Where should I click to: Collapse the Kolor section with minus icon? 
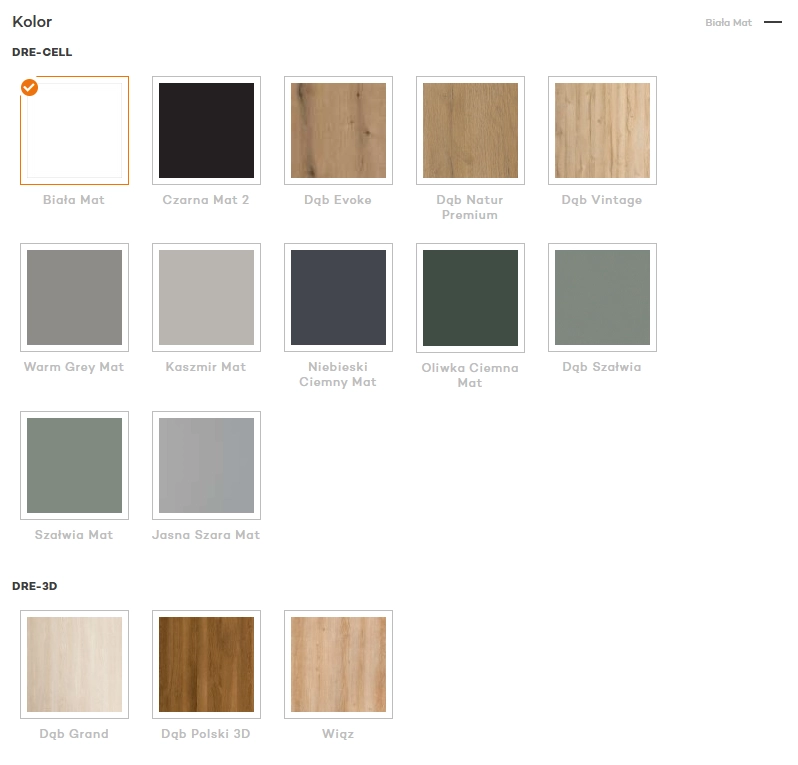[x=773, y=22]
